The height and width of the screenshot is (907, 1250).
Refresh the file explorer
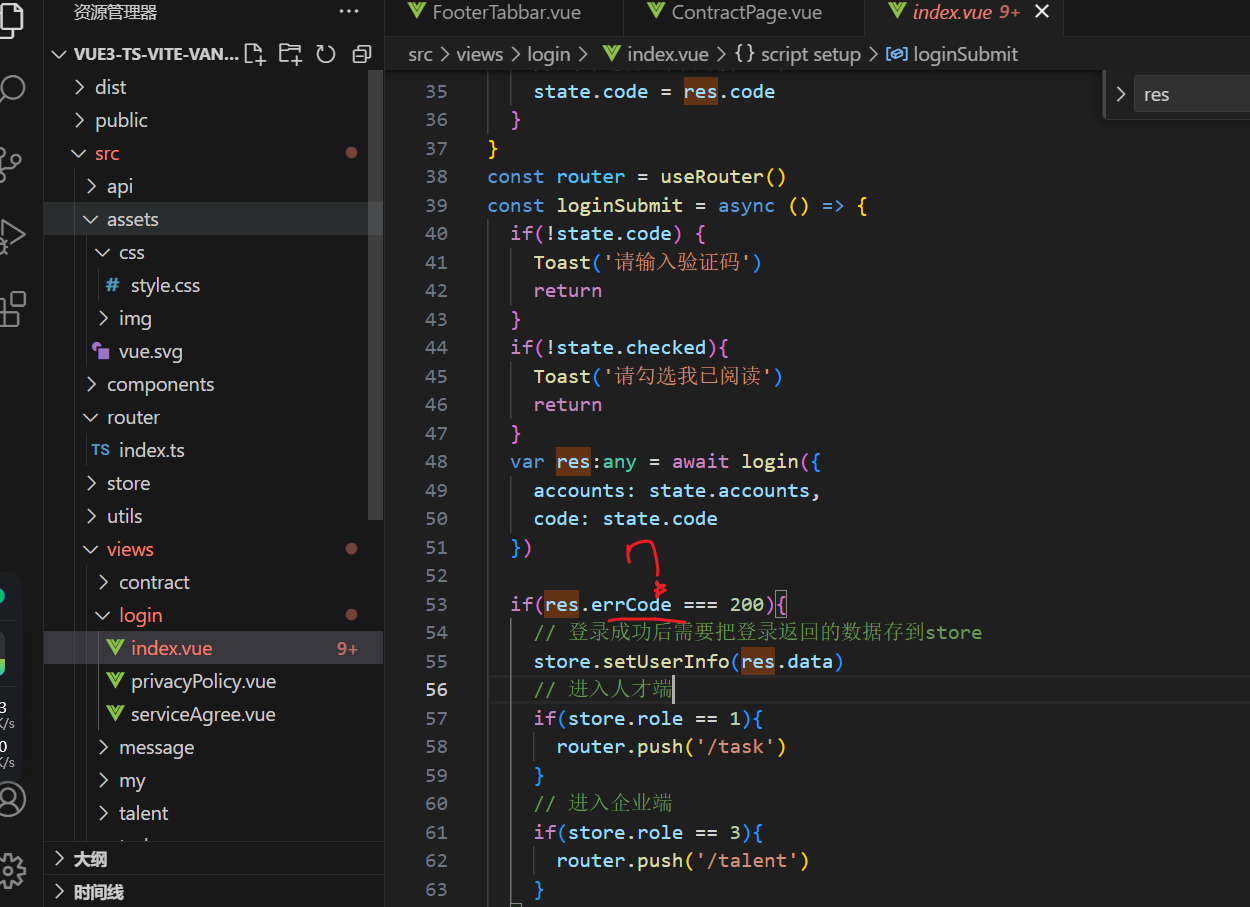tap(326, 54)
